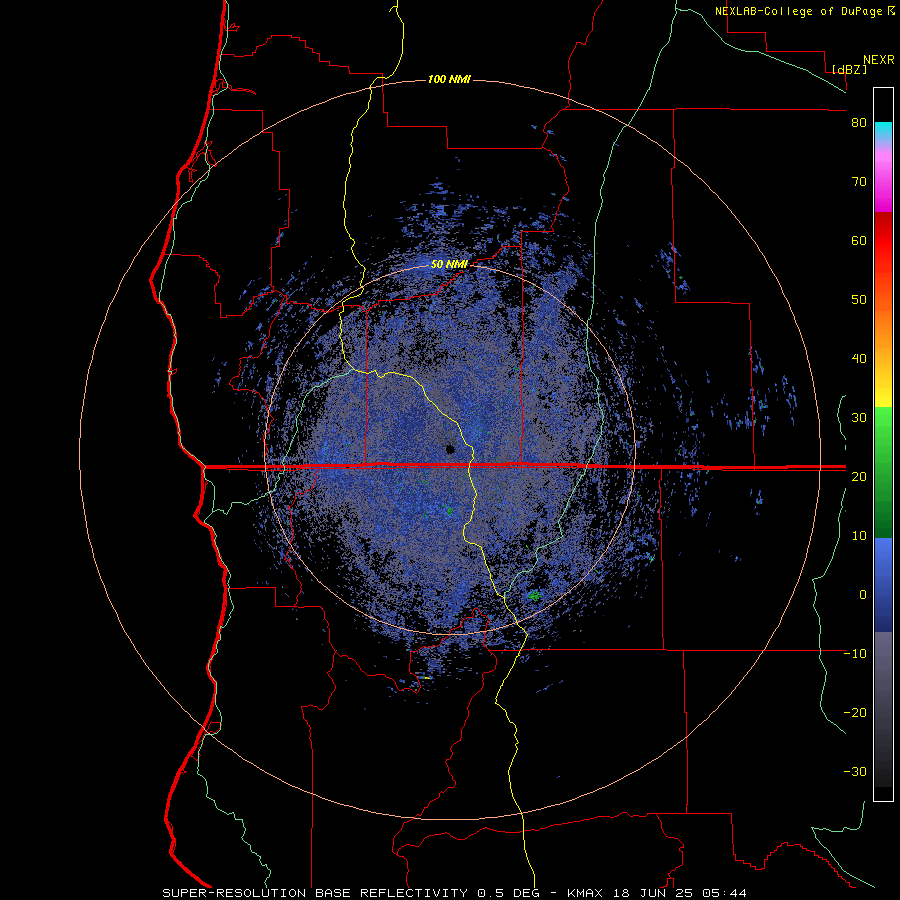Click the 100 NMI range ring label
Screen dimensions: 900x900
tap(449, 79)
